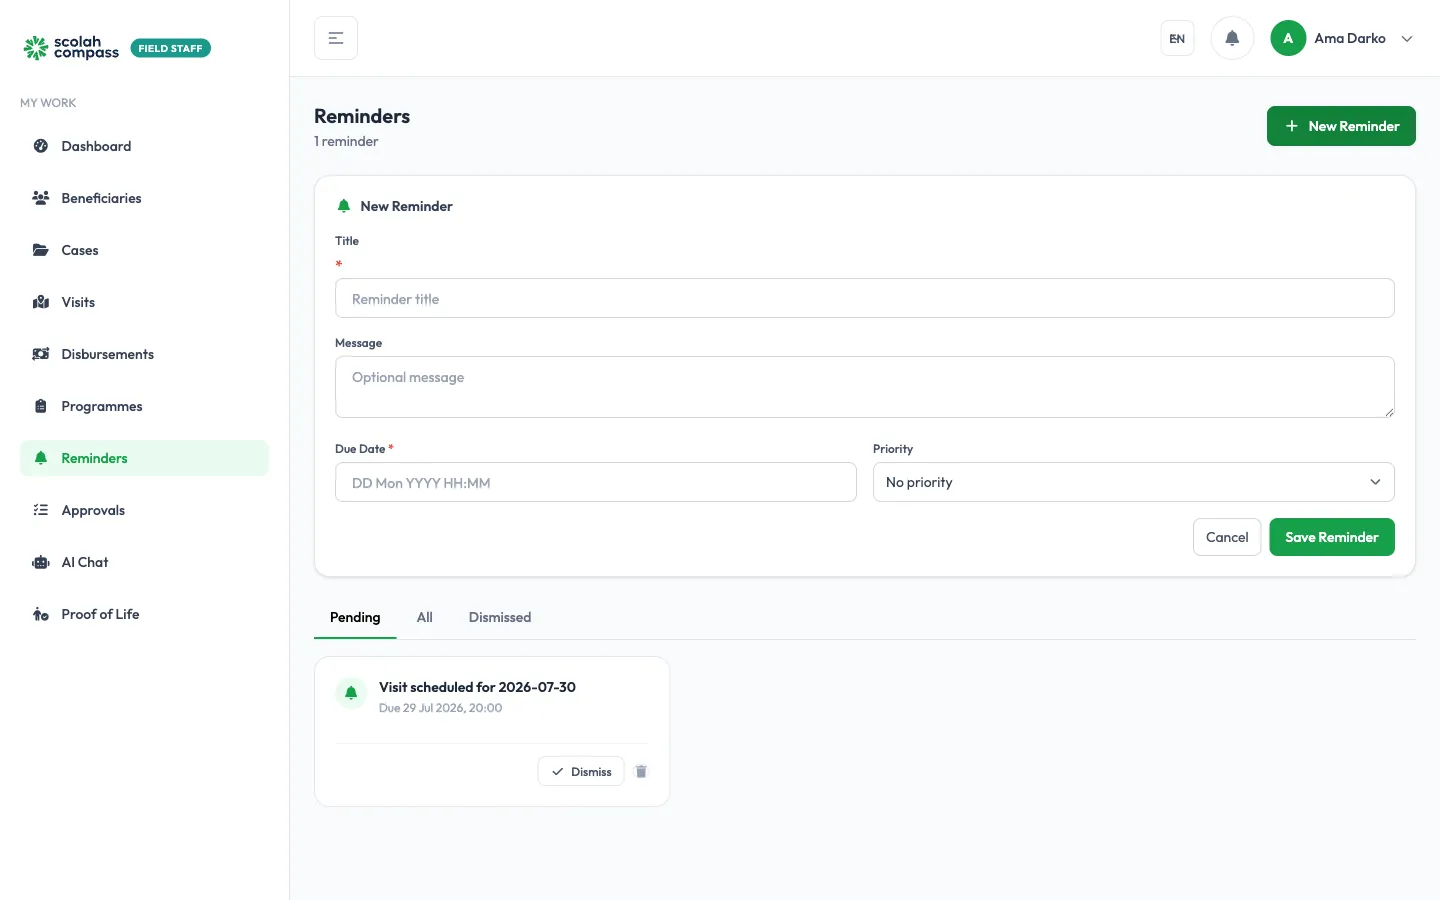Select 'Visit scheduled for 2026-07-30' title
The height and width of the screenshot is (900, 1440).
tap(477, 687)
